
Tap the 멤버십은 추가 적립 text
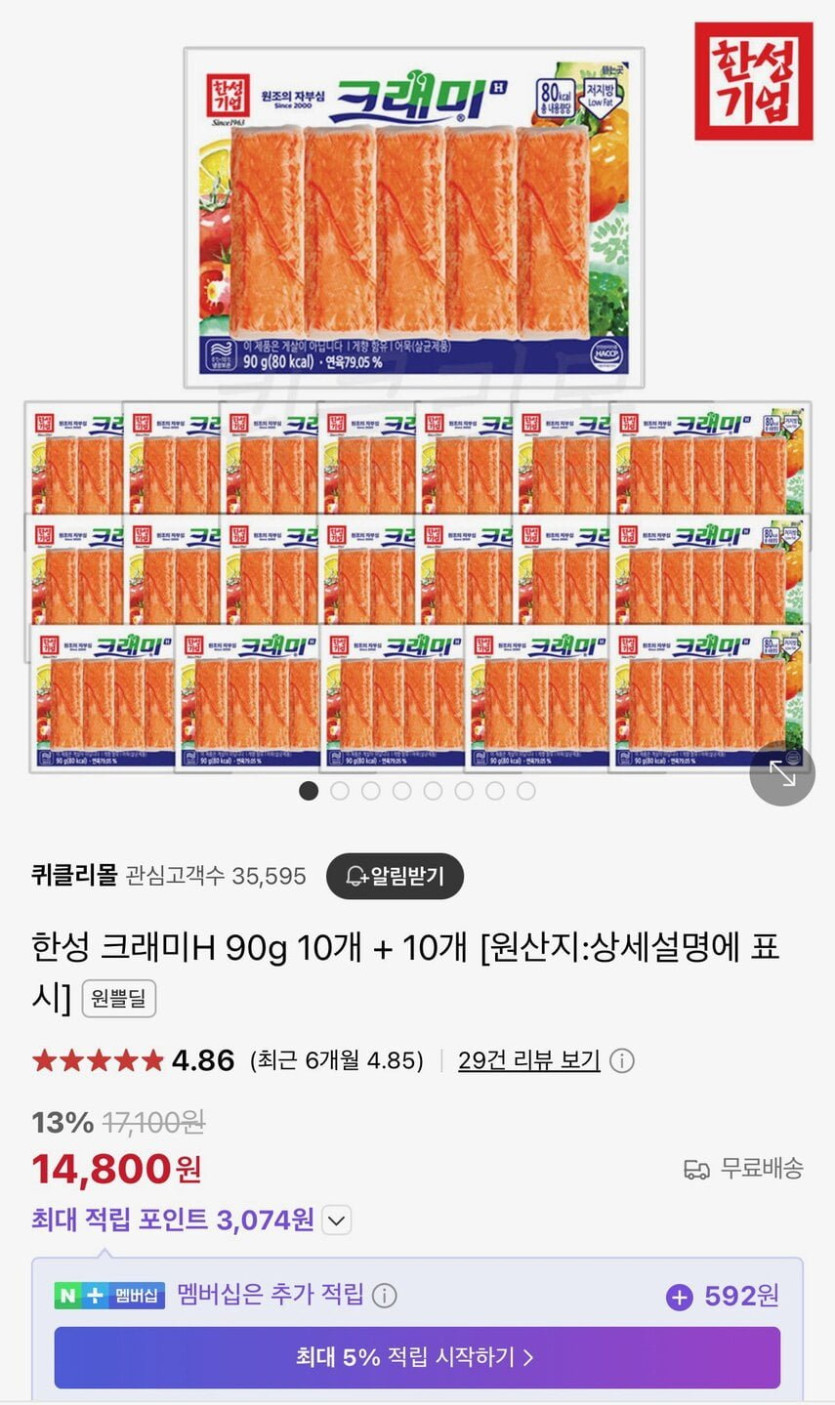click(270, 1296)
